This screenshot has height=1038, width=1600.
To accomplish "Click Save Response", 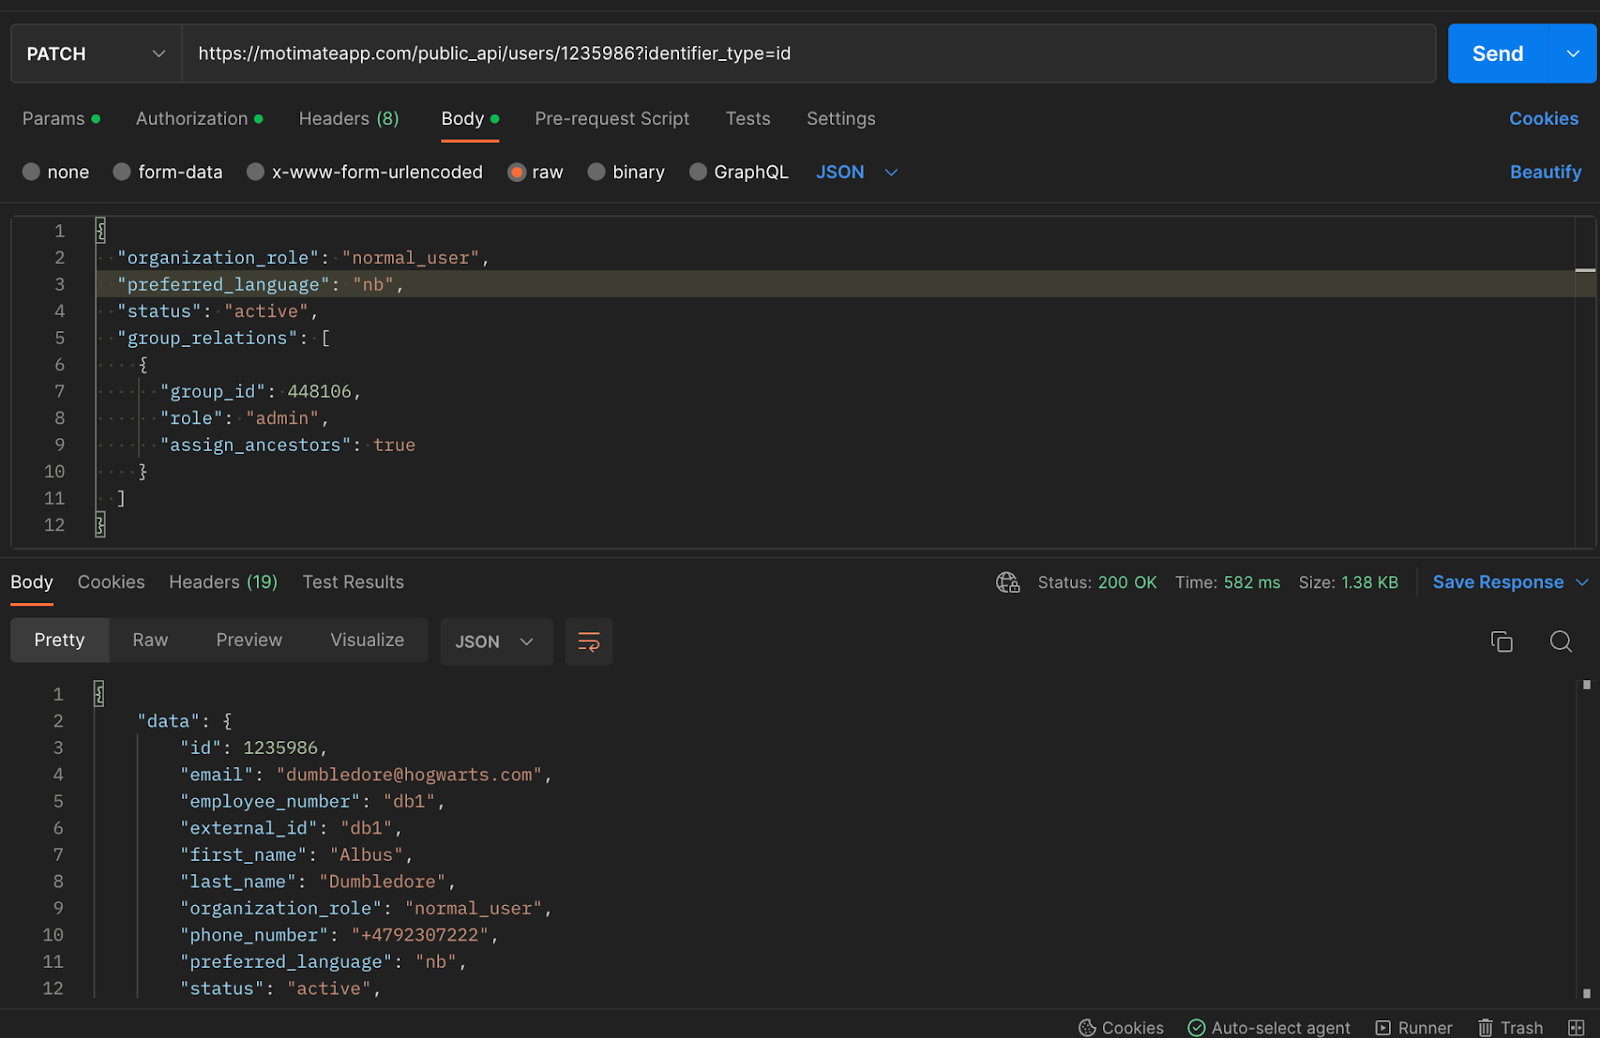I will click(x=1497, y=582).
